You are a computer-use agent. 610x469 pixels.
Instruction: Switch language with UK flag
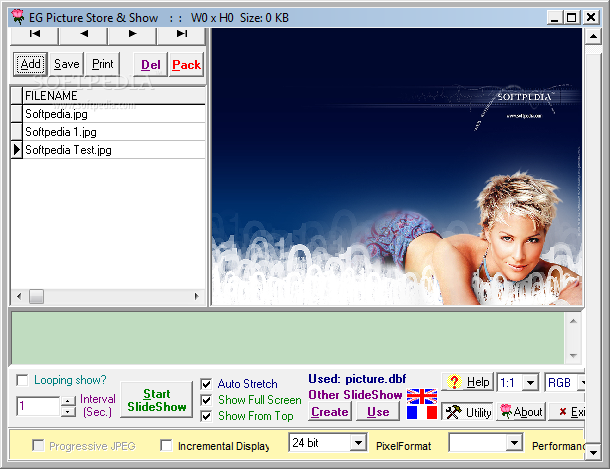coord(422,396)
